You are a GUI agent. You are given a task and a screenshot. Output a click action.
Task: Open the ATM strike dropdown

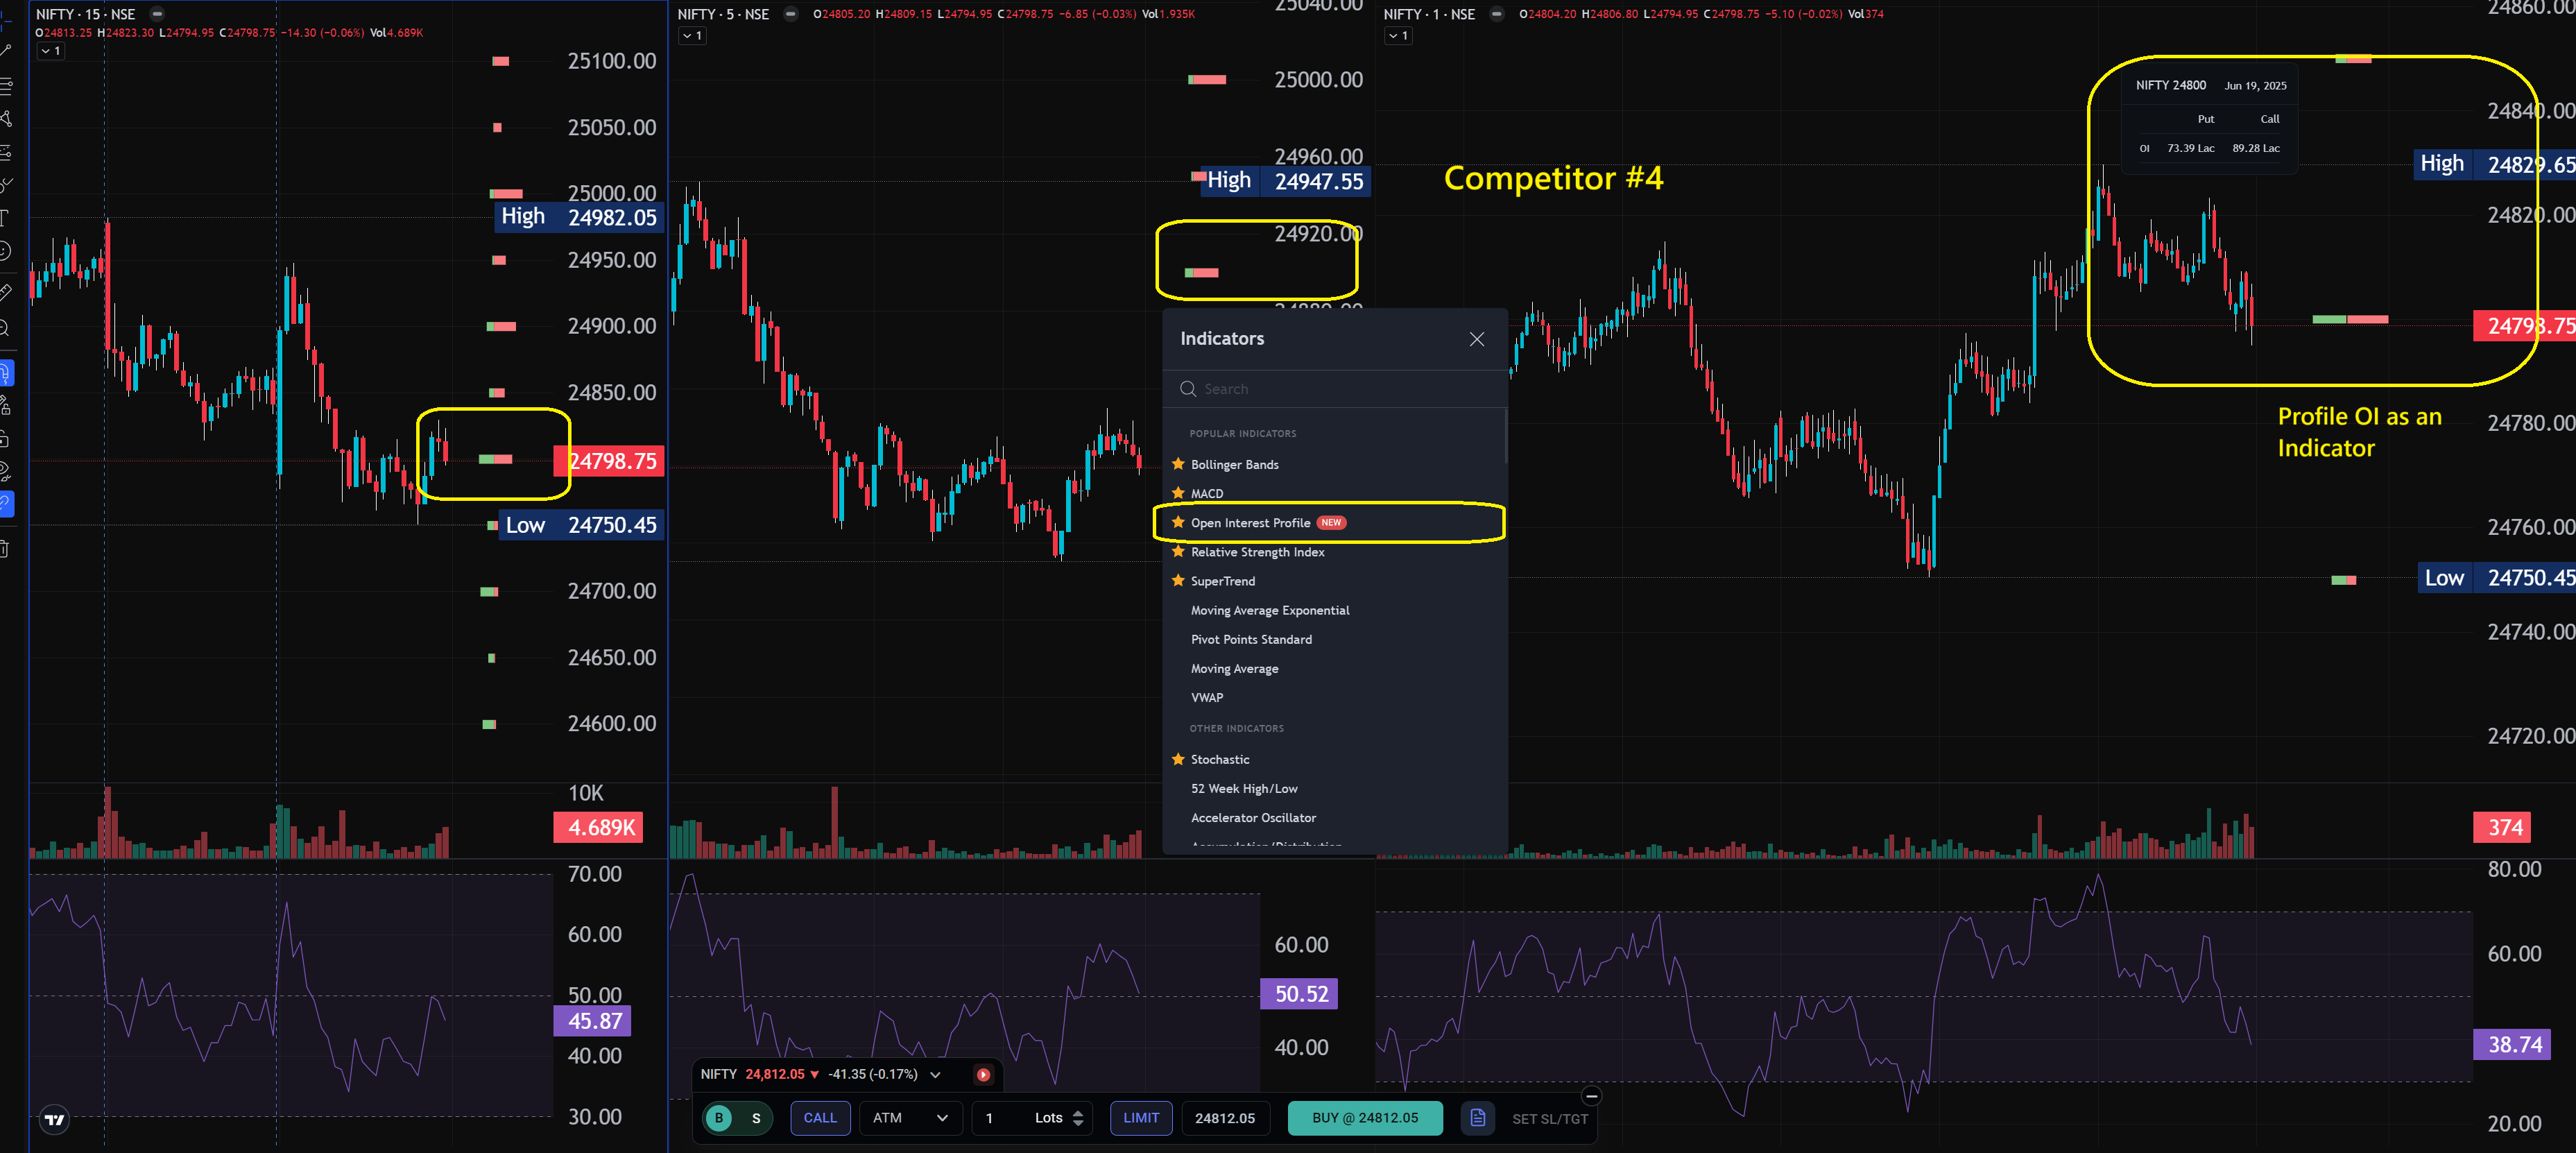(x=910, y=1118)
